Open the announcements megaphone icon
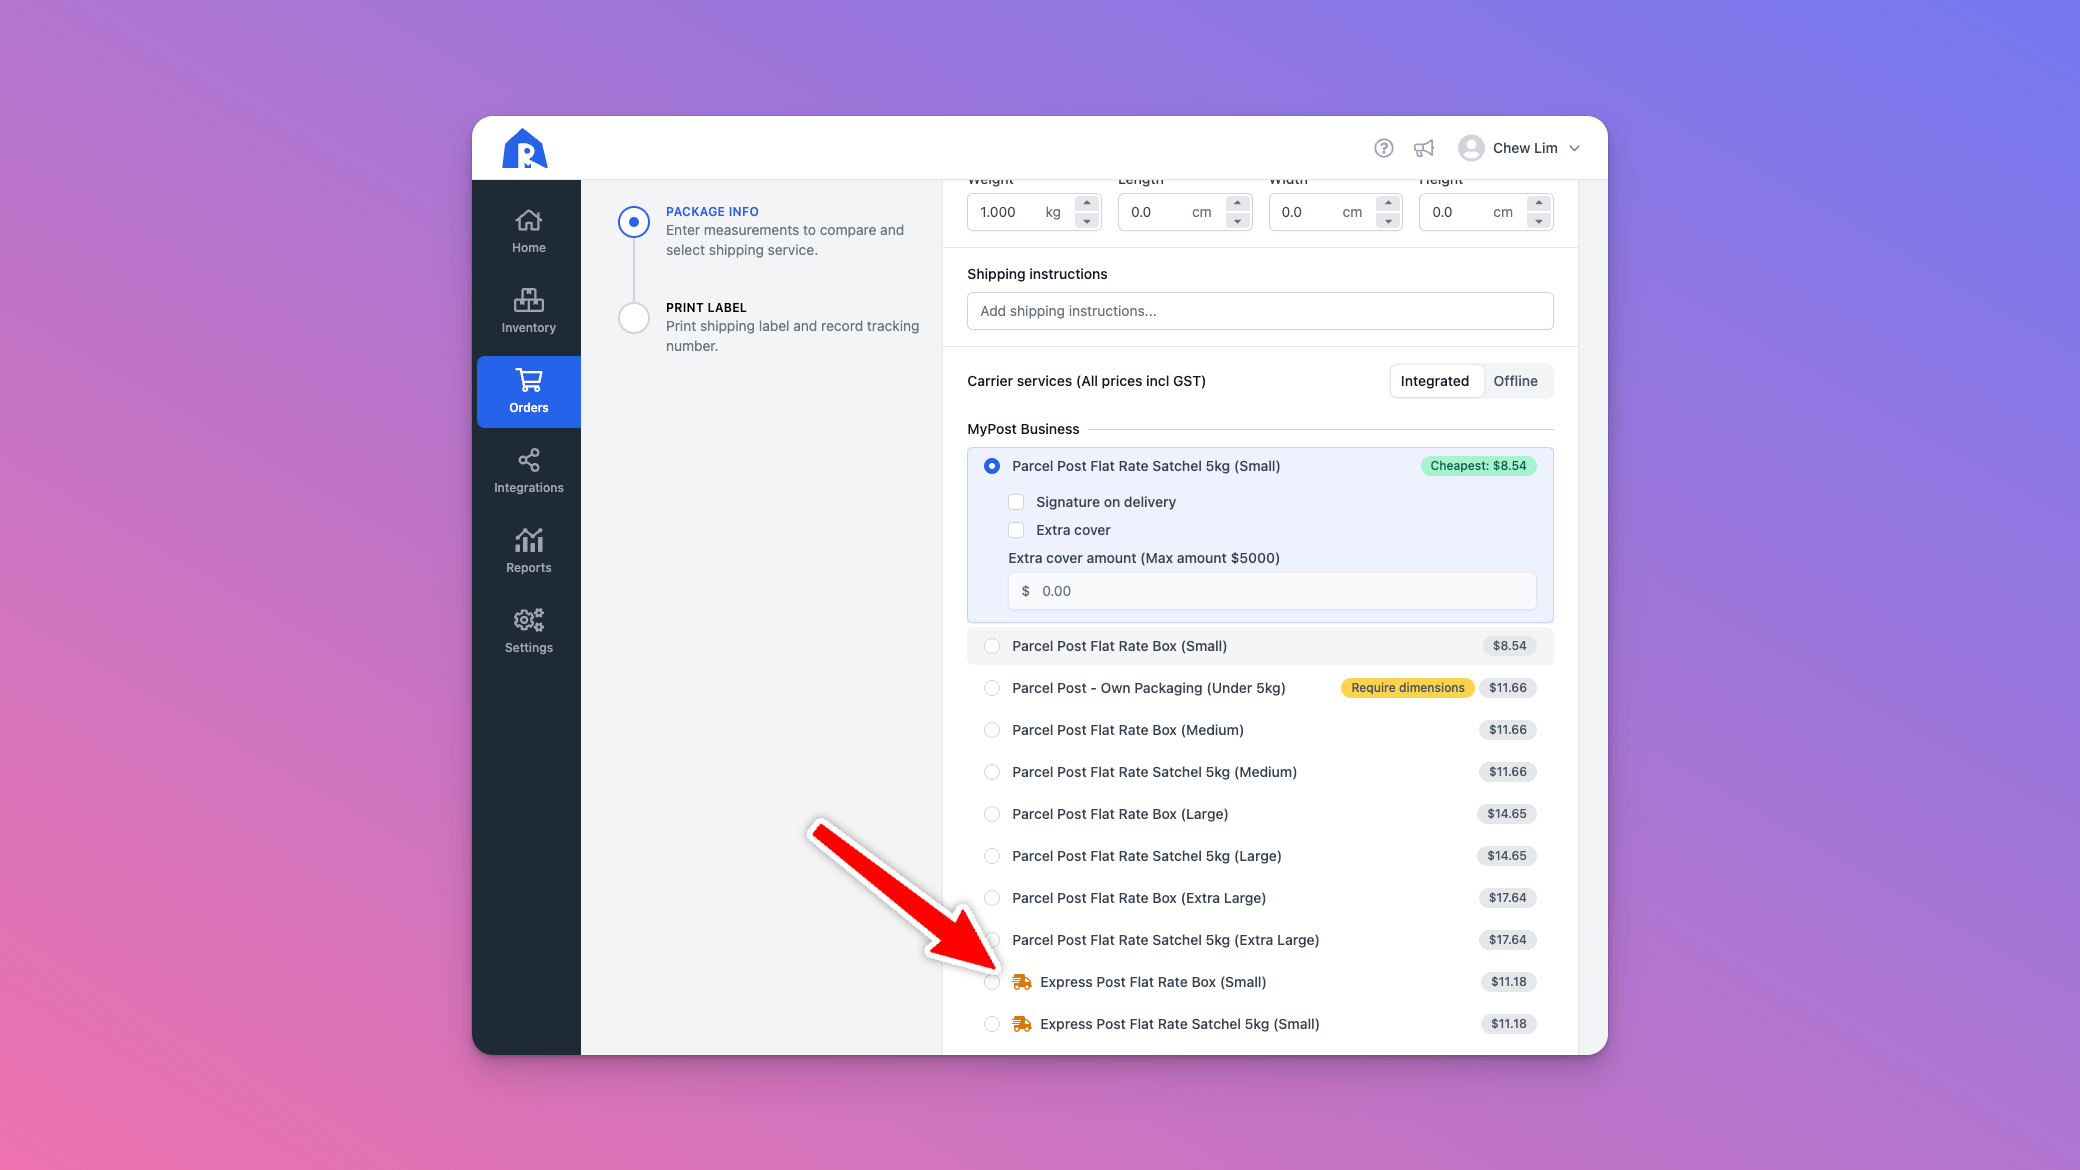The image size is (2080, 1170). tap(1423, 148)
